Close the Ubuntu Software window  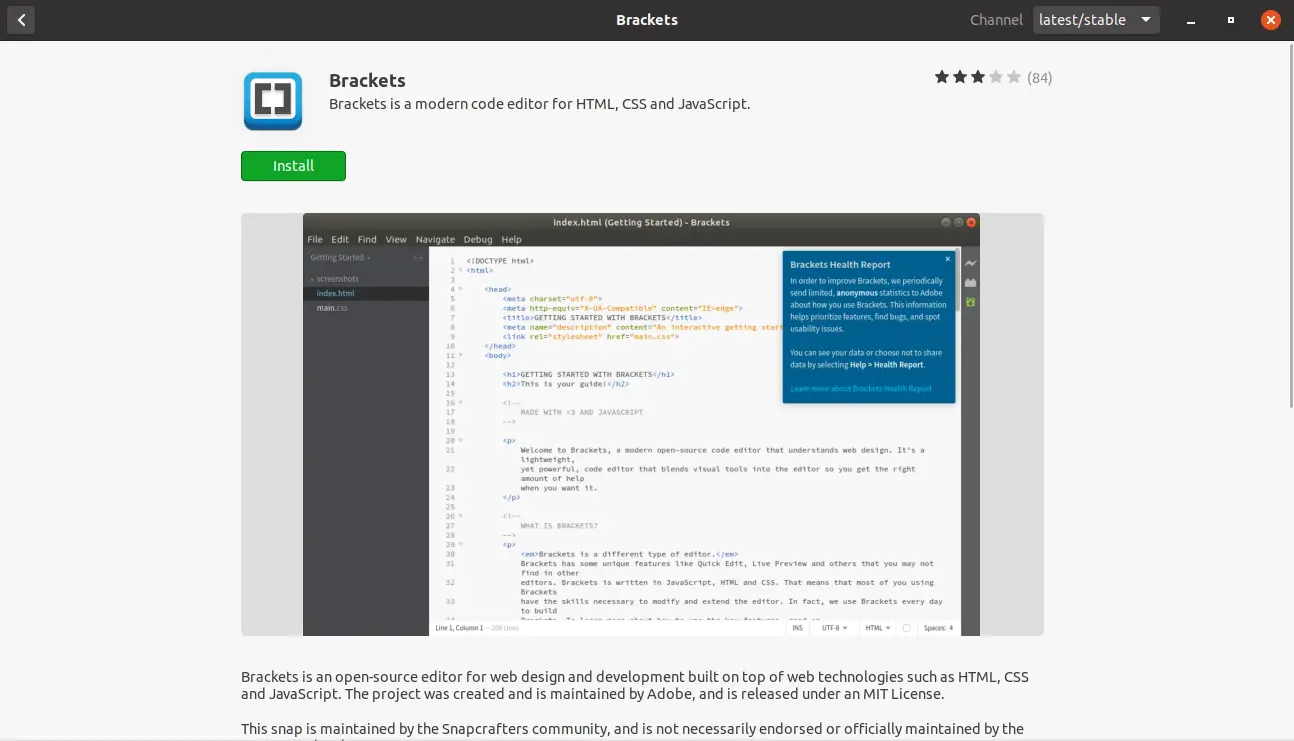(1270, 20)
